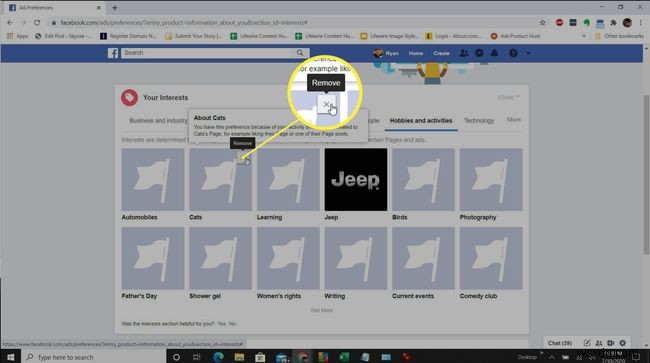Screen dimensions: 650x363
Task: Open the Windows Start menu
Action: [x=10, y=357]
